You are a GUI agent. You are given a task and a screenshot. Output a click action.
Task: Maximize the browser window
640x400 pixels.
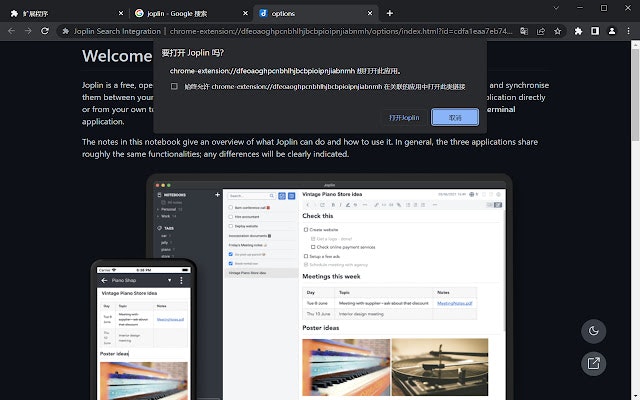click(604, 8)
